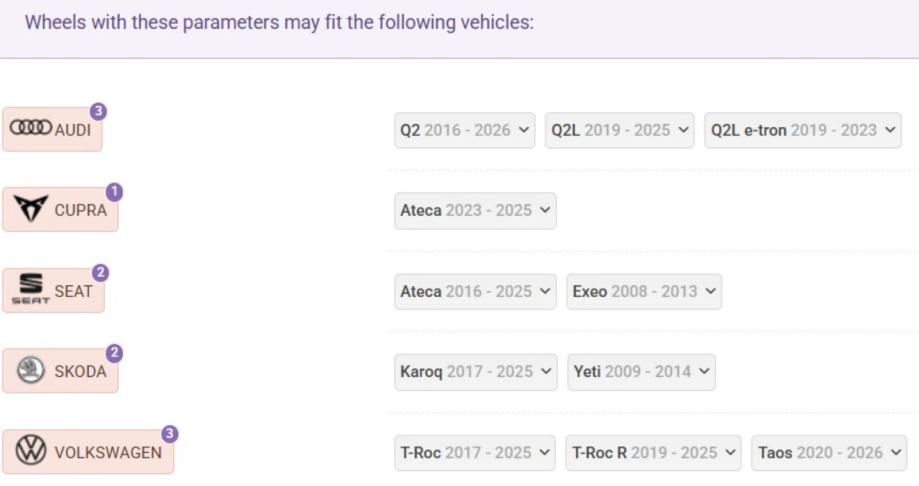Click the Volkswagen count badge showing 3

pos(170,434)
